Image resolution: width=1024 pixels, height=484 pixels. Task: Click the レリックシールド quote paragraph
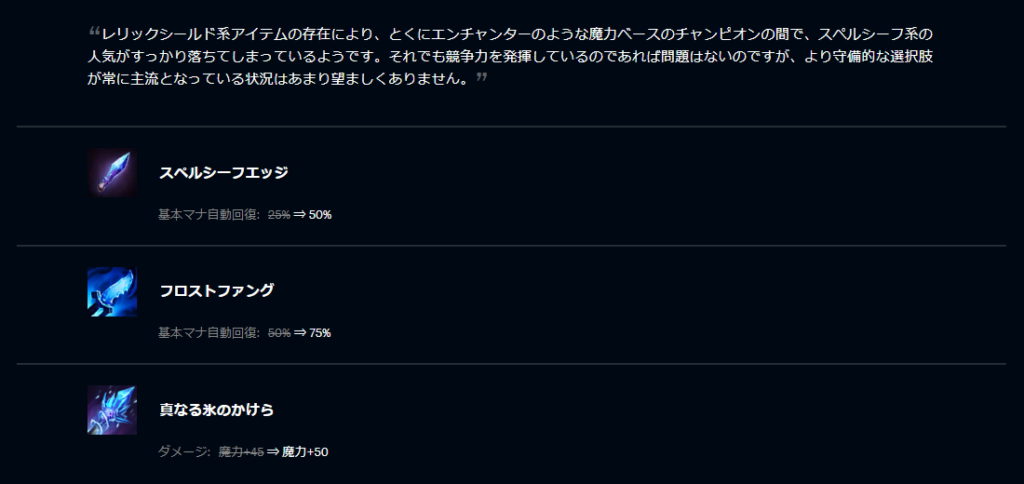point(510,57)
